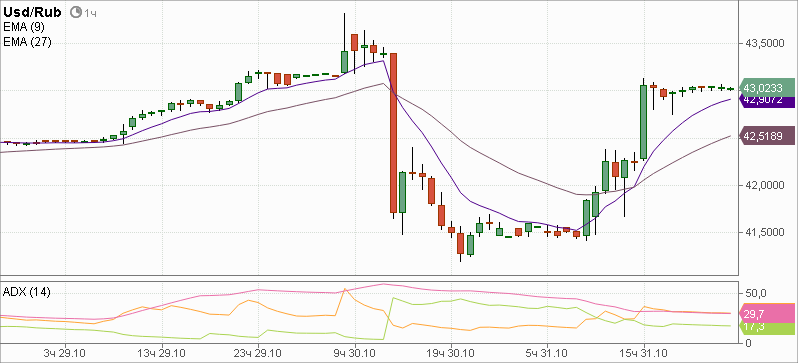The height and width of the screenshot is (363, 798).
Task: Click the EMA (9) indicator label
Action: [x=23, y=27]
